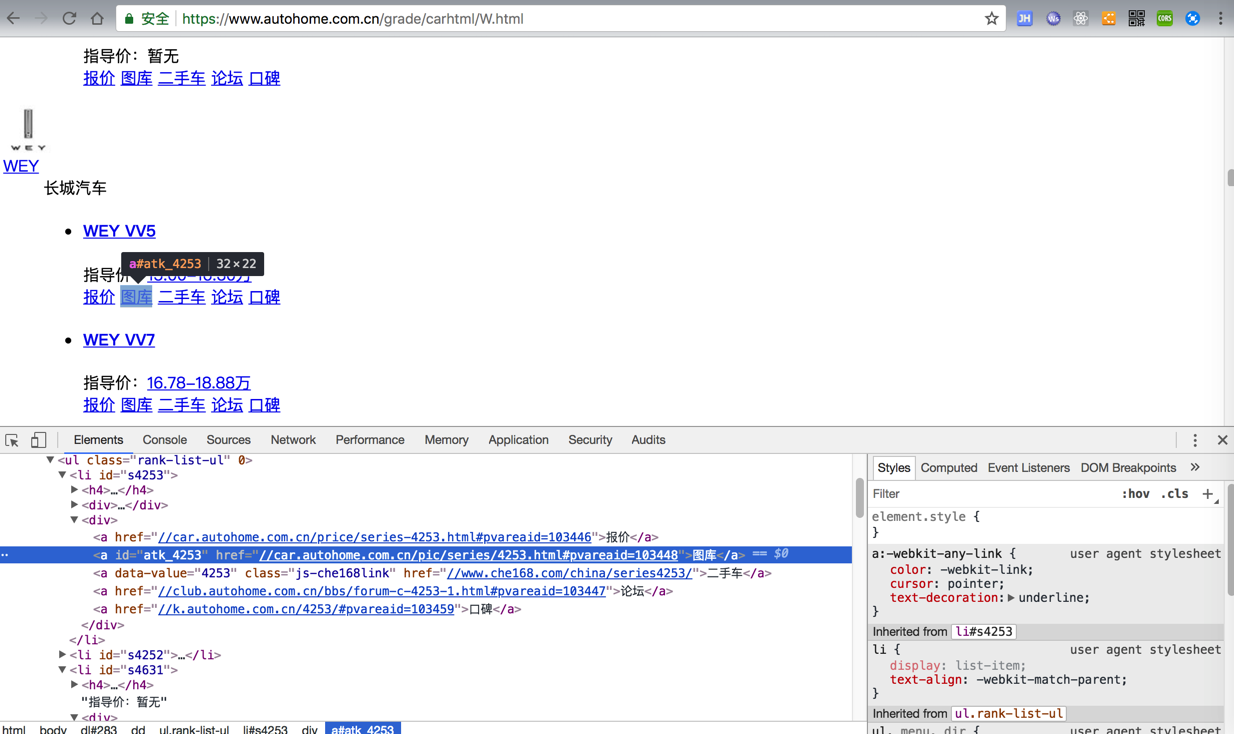This screenshot has width=1234, height=734.
Task: Open the Network tab
Action: tap(293, 440)
